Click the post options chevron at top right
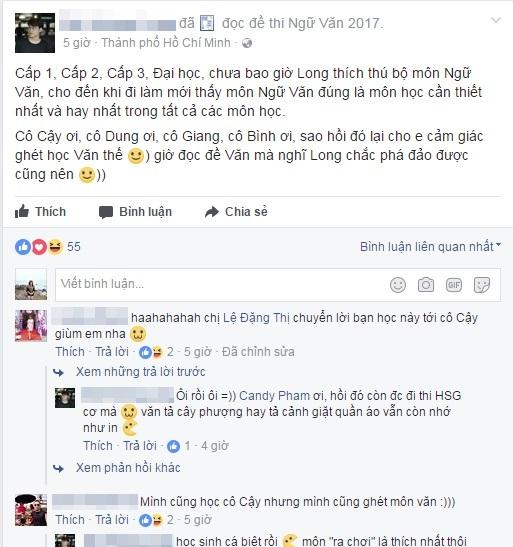Viewport: 513px width, 547px height. pos(496,20)
